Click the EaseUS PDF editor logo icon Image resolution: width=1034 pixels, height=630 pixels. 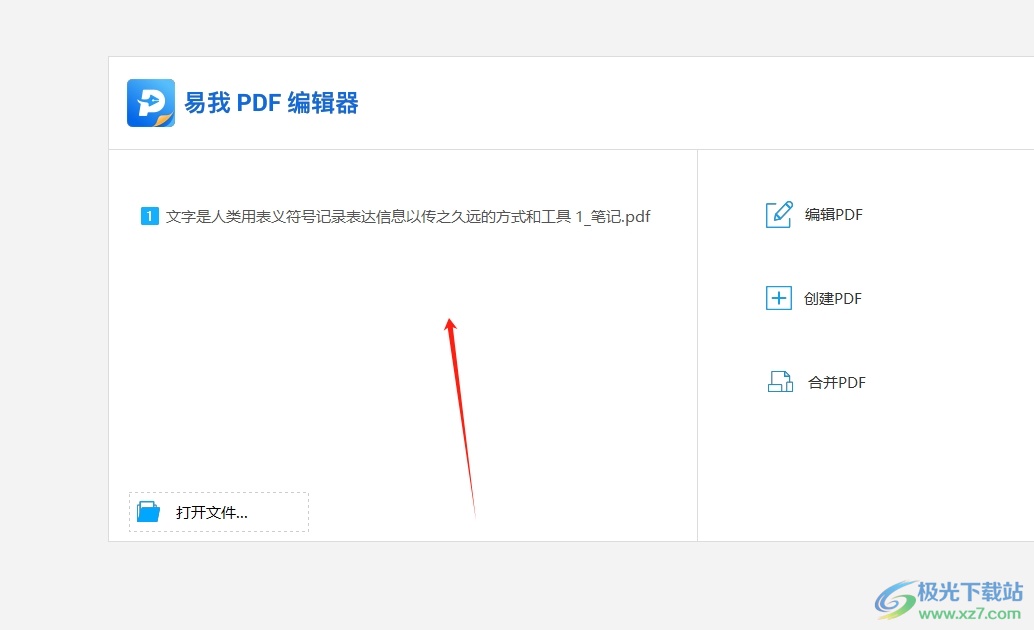(151, 103)
